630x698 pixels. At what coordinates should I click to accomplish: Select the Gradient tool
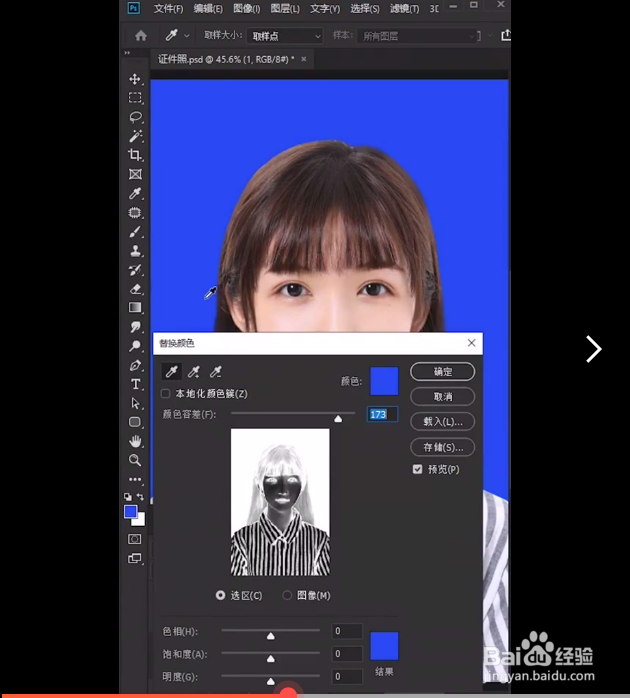click(x=135, y=308)
